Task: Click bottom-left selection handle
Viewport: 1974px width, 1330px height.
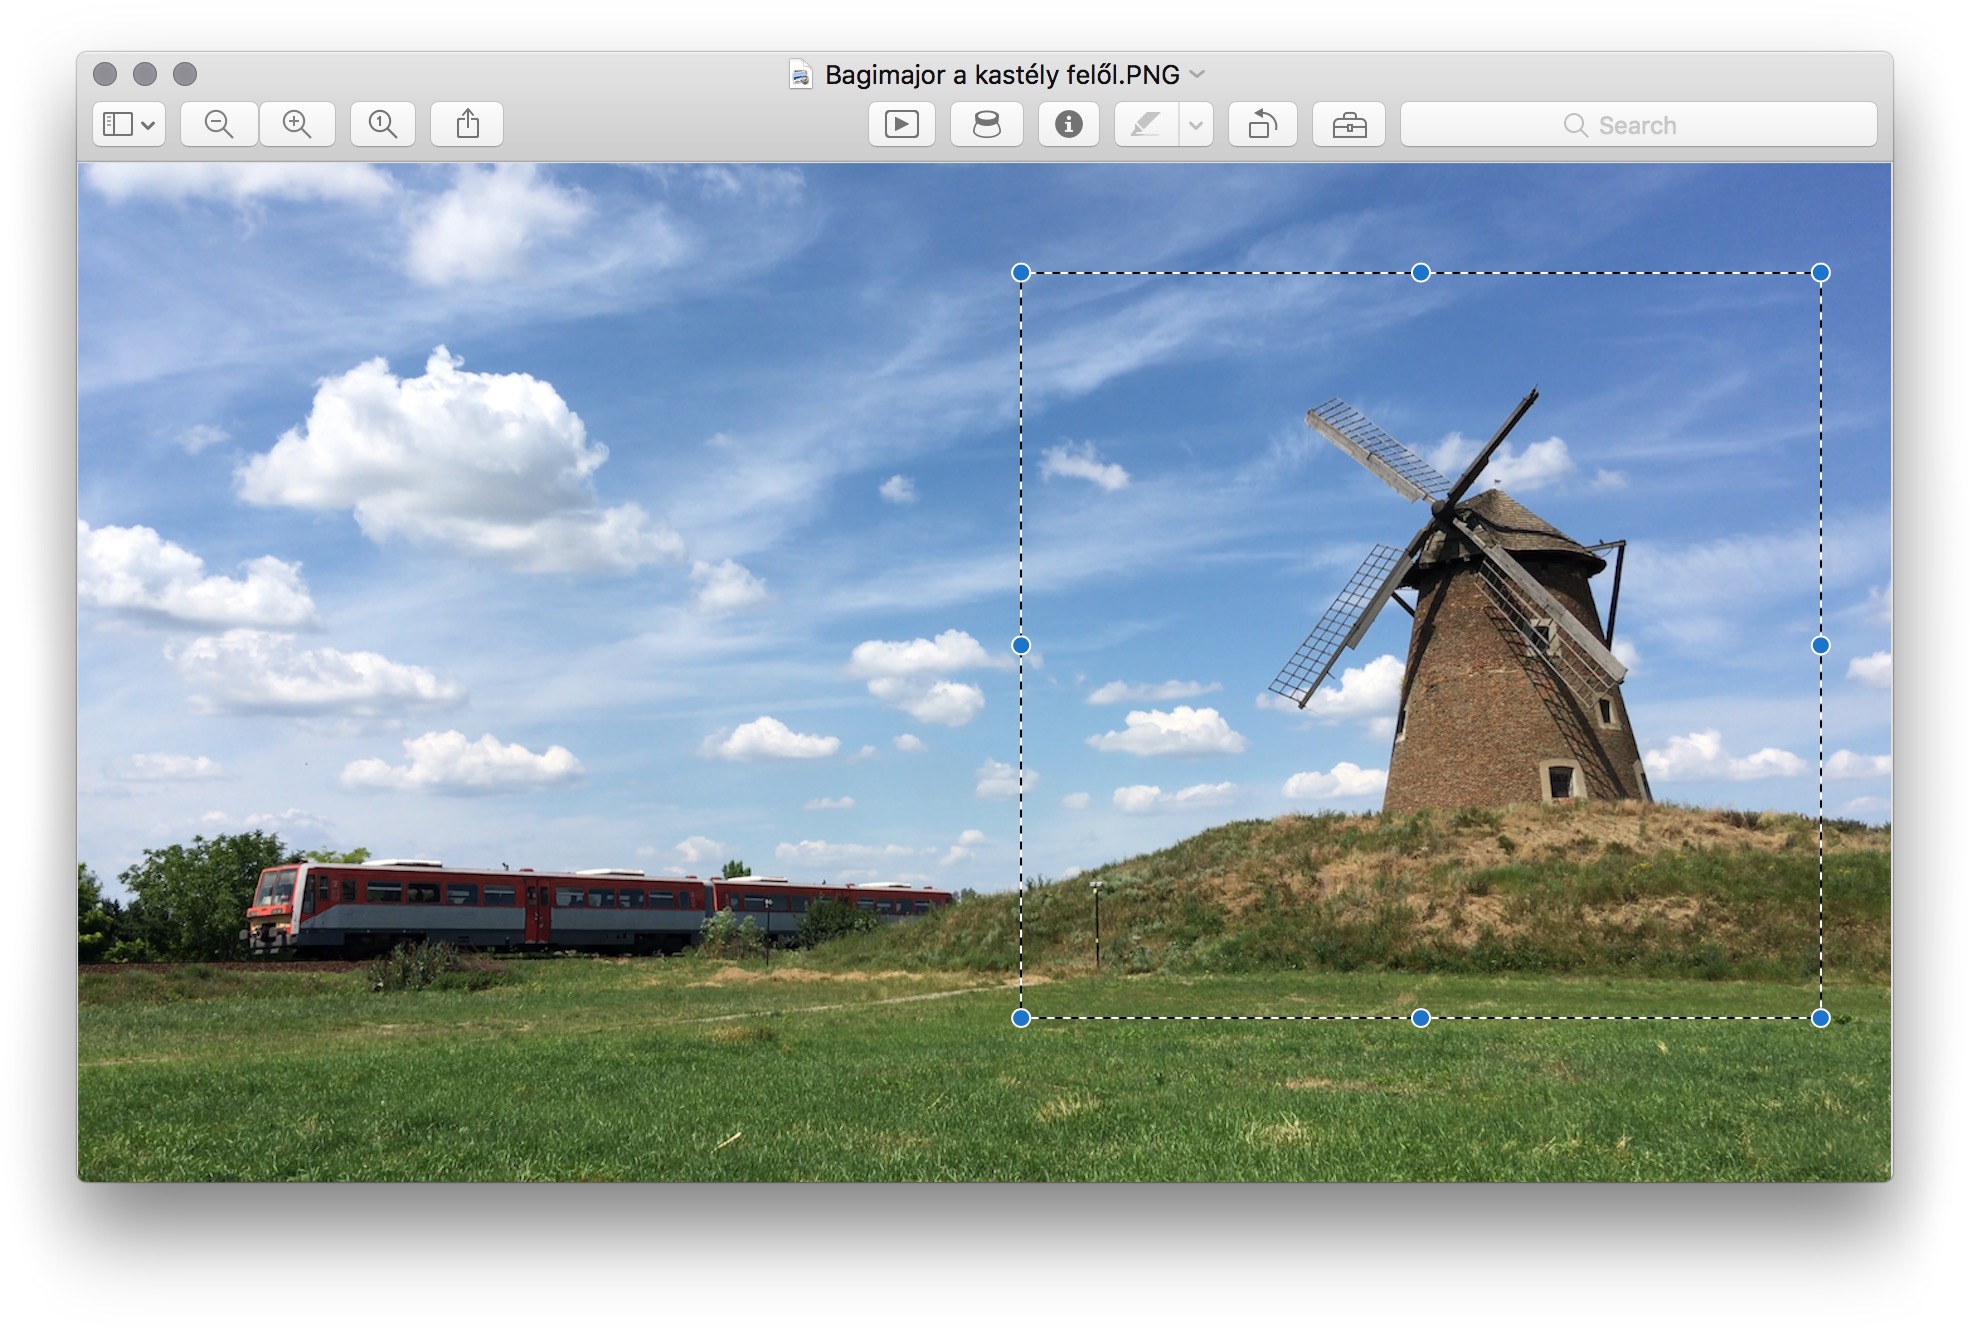Action: pyautogui.click(x=1021, y=1018)
